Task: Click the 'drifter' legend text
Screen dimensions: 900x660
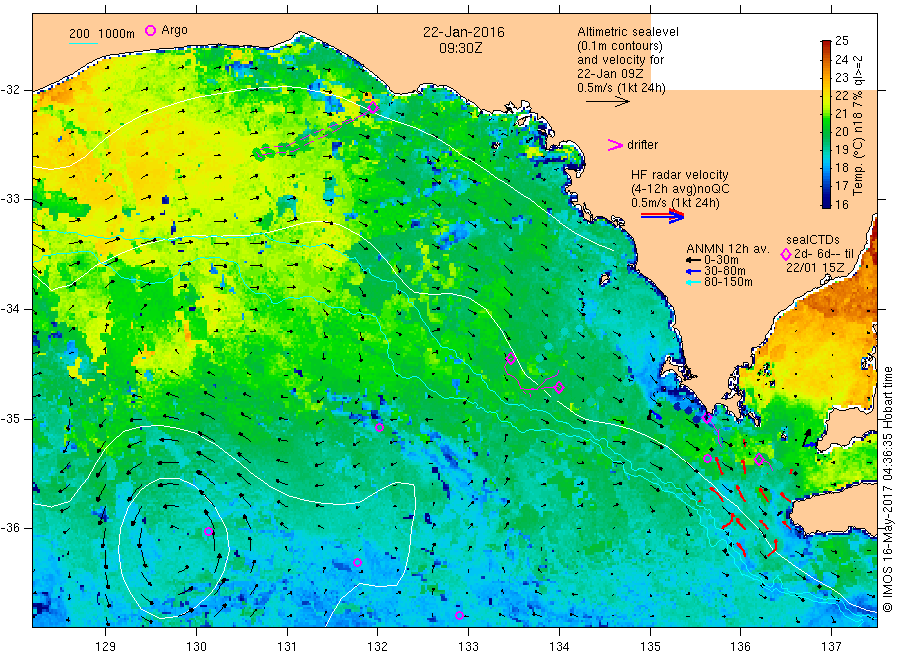Action: pyautogui.click(x=643, y=145)
